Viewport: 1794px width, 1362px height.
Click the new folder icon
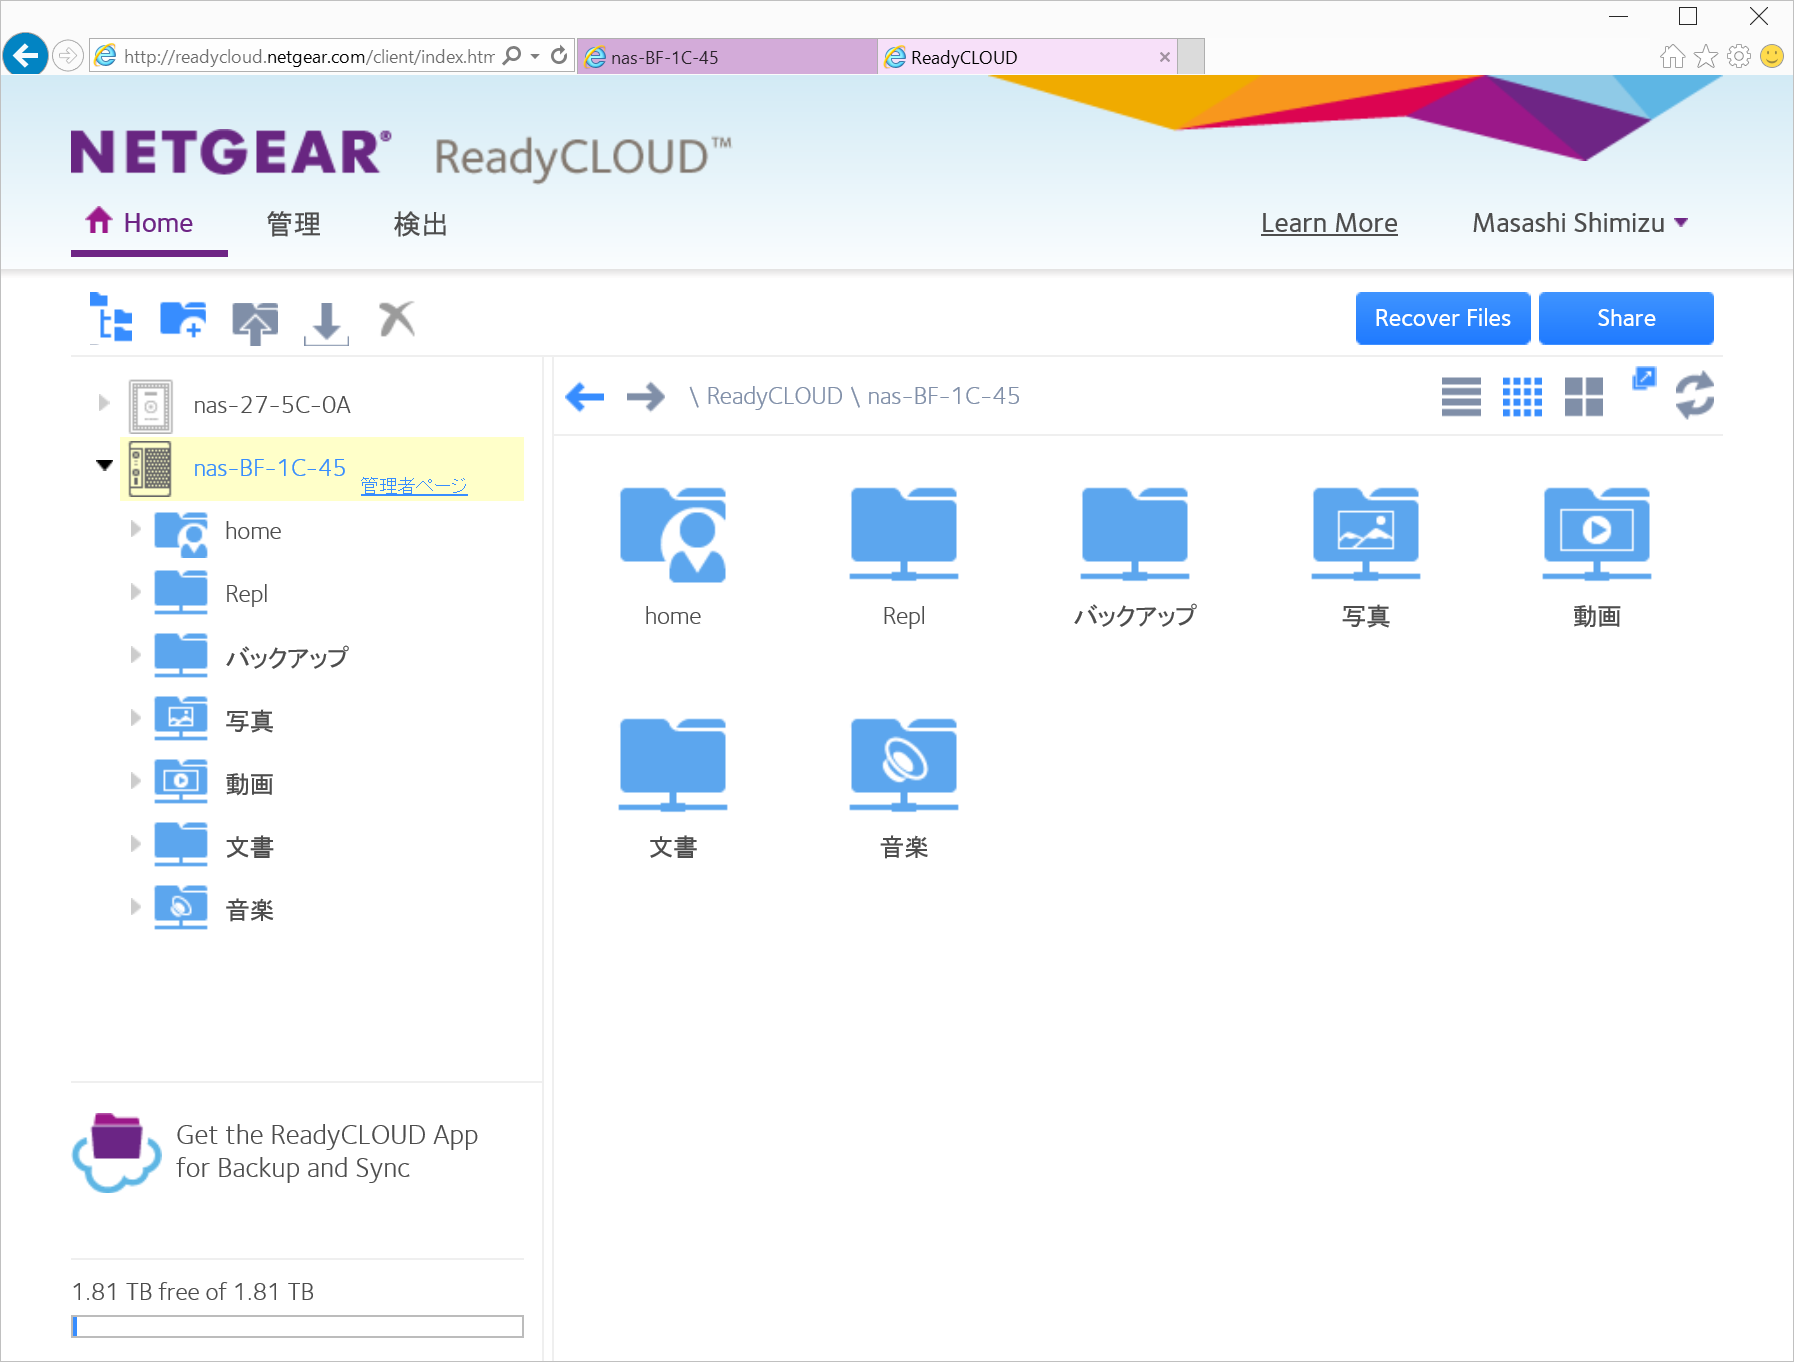coord(183,320)
